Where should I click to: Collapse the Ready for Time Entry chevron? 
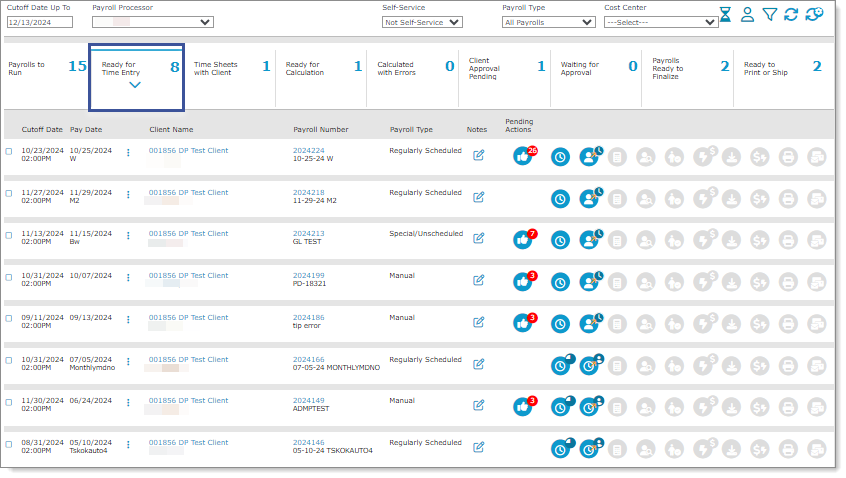135,85
